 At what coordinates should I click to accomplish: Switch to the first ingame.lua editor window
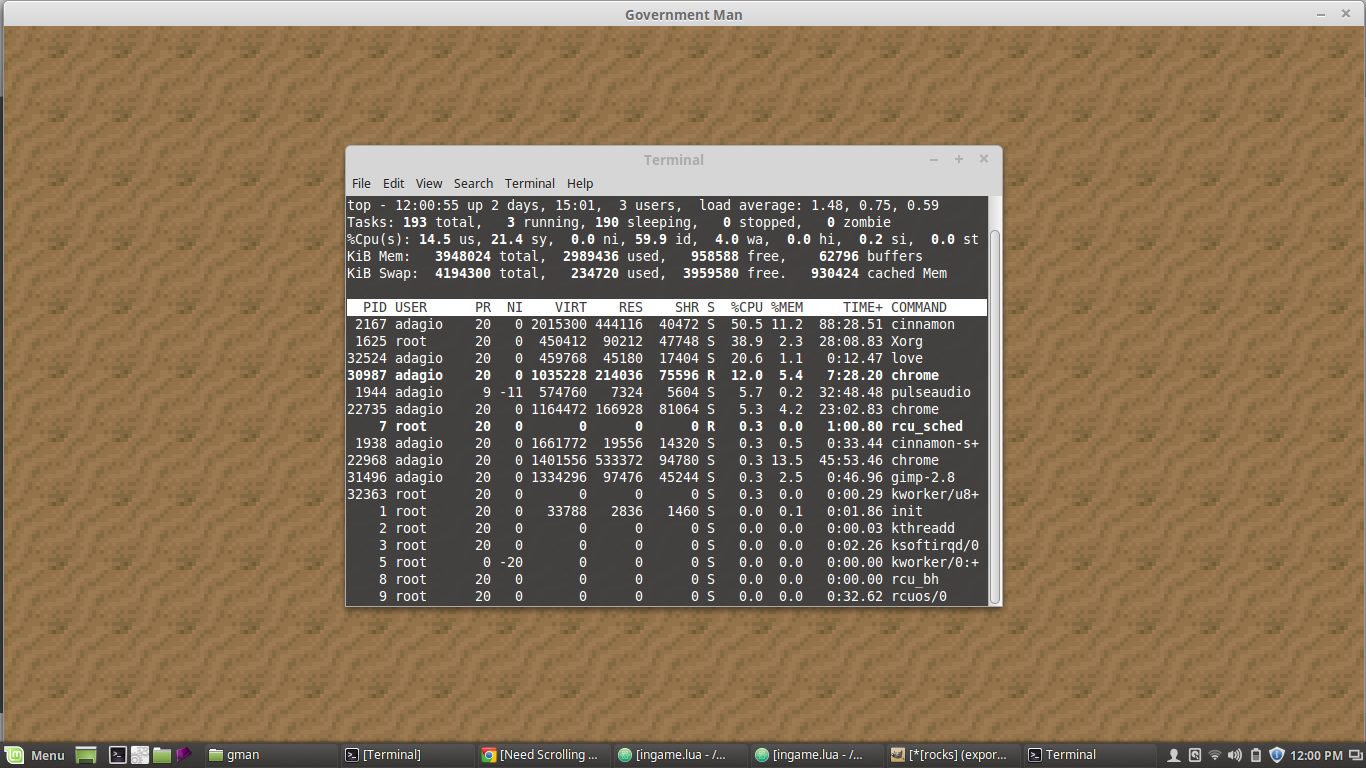680,755
